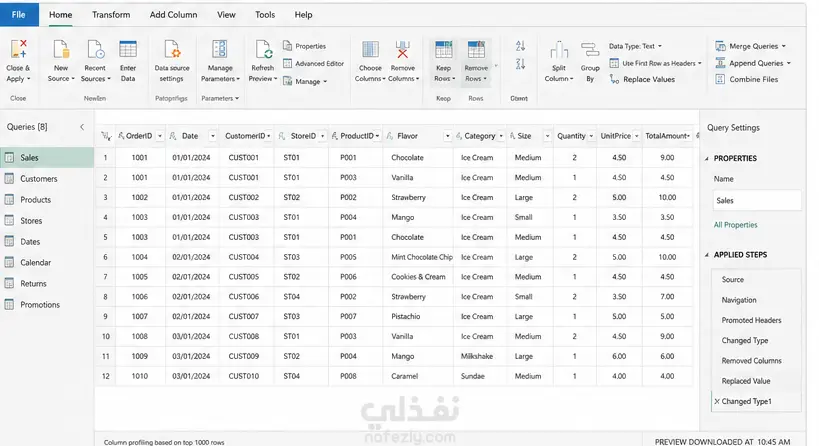Delete the Changed Type1 step
The image size is (819, 446).
tap(717, 401)
